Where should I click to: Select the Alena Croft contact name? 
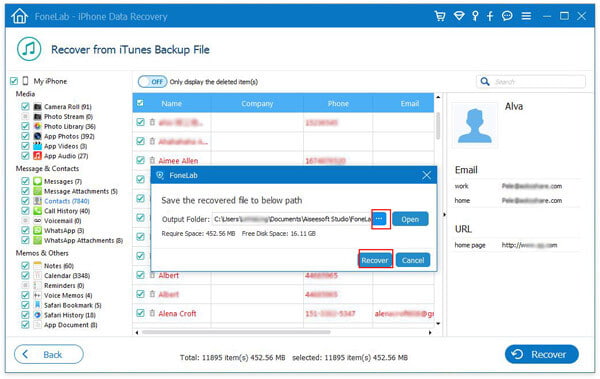178,314
